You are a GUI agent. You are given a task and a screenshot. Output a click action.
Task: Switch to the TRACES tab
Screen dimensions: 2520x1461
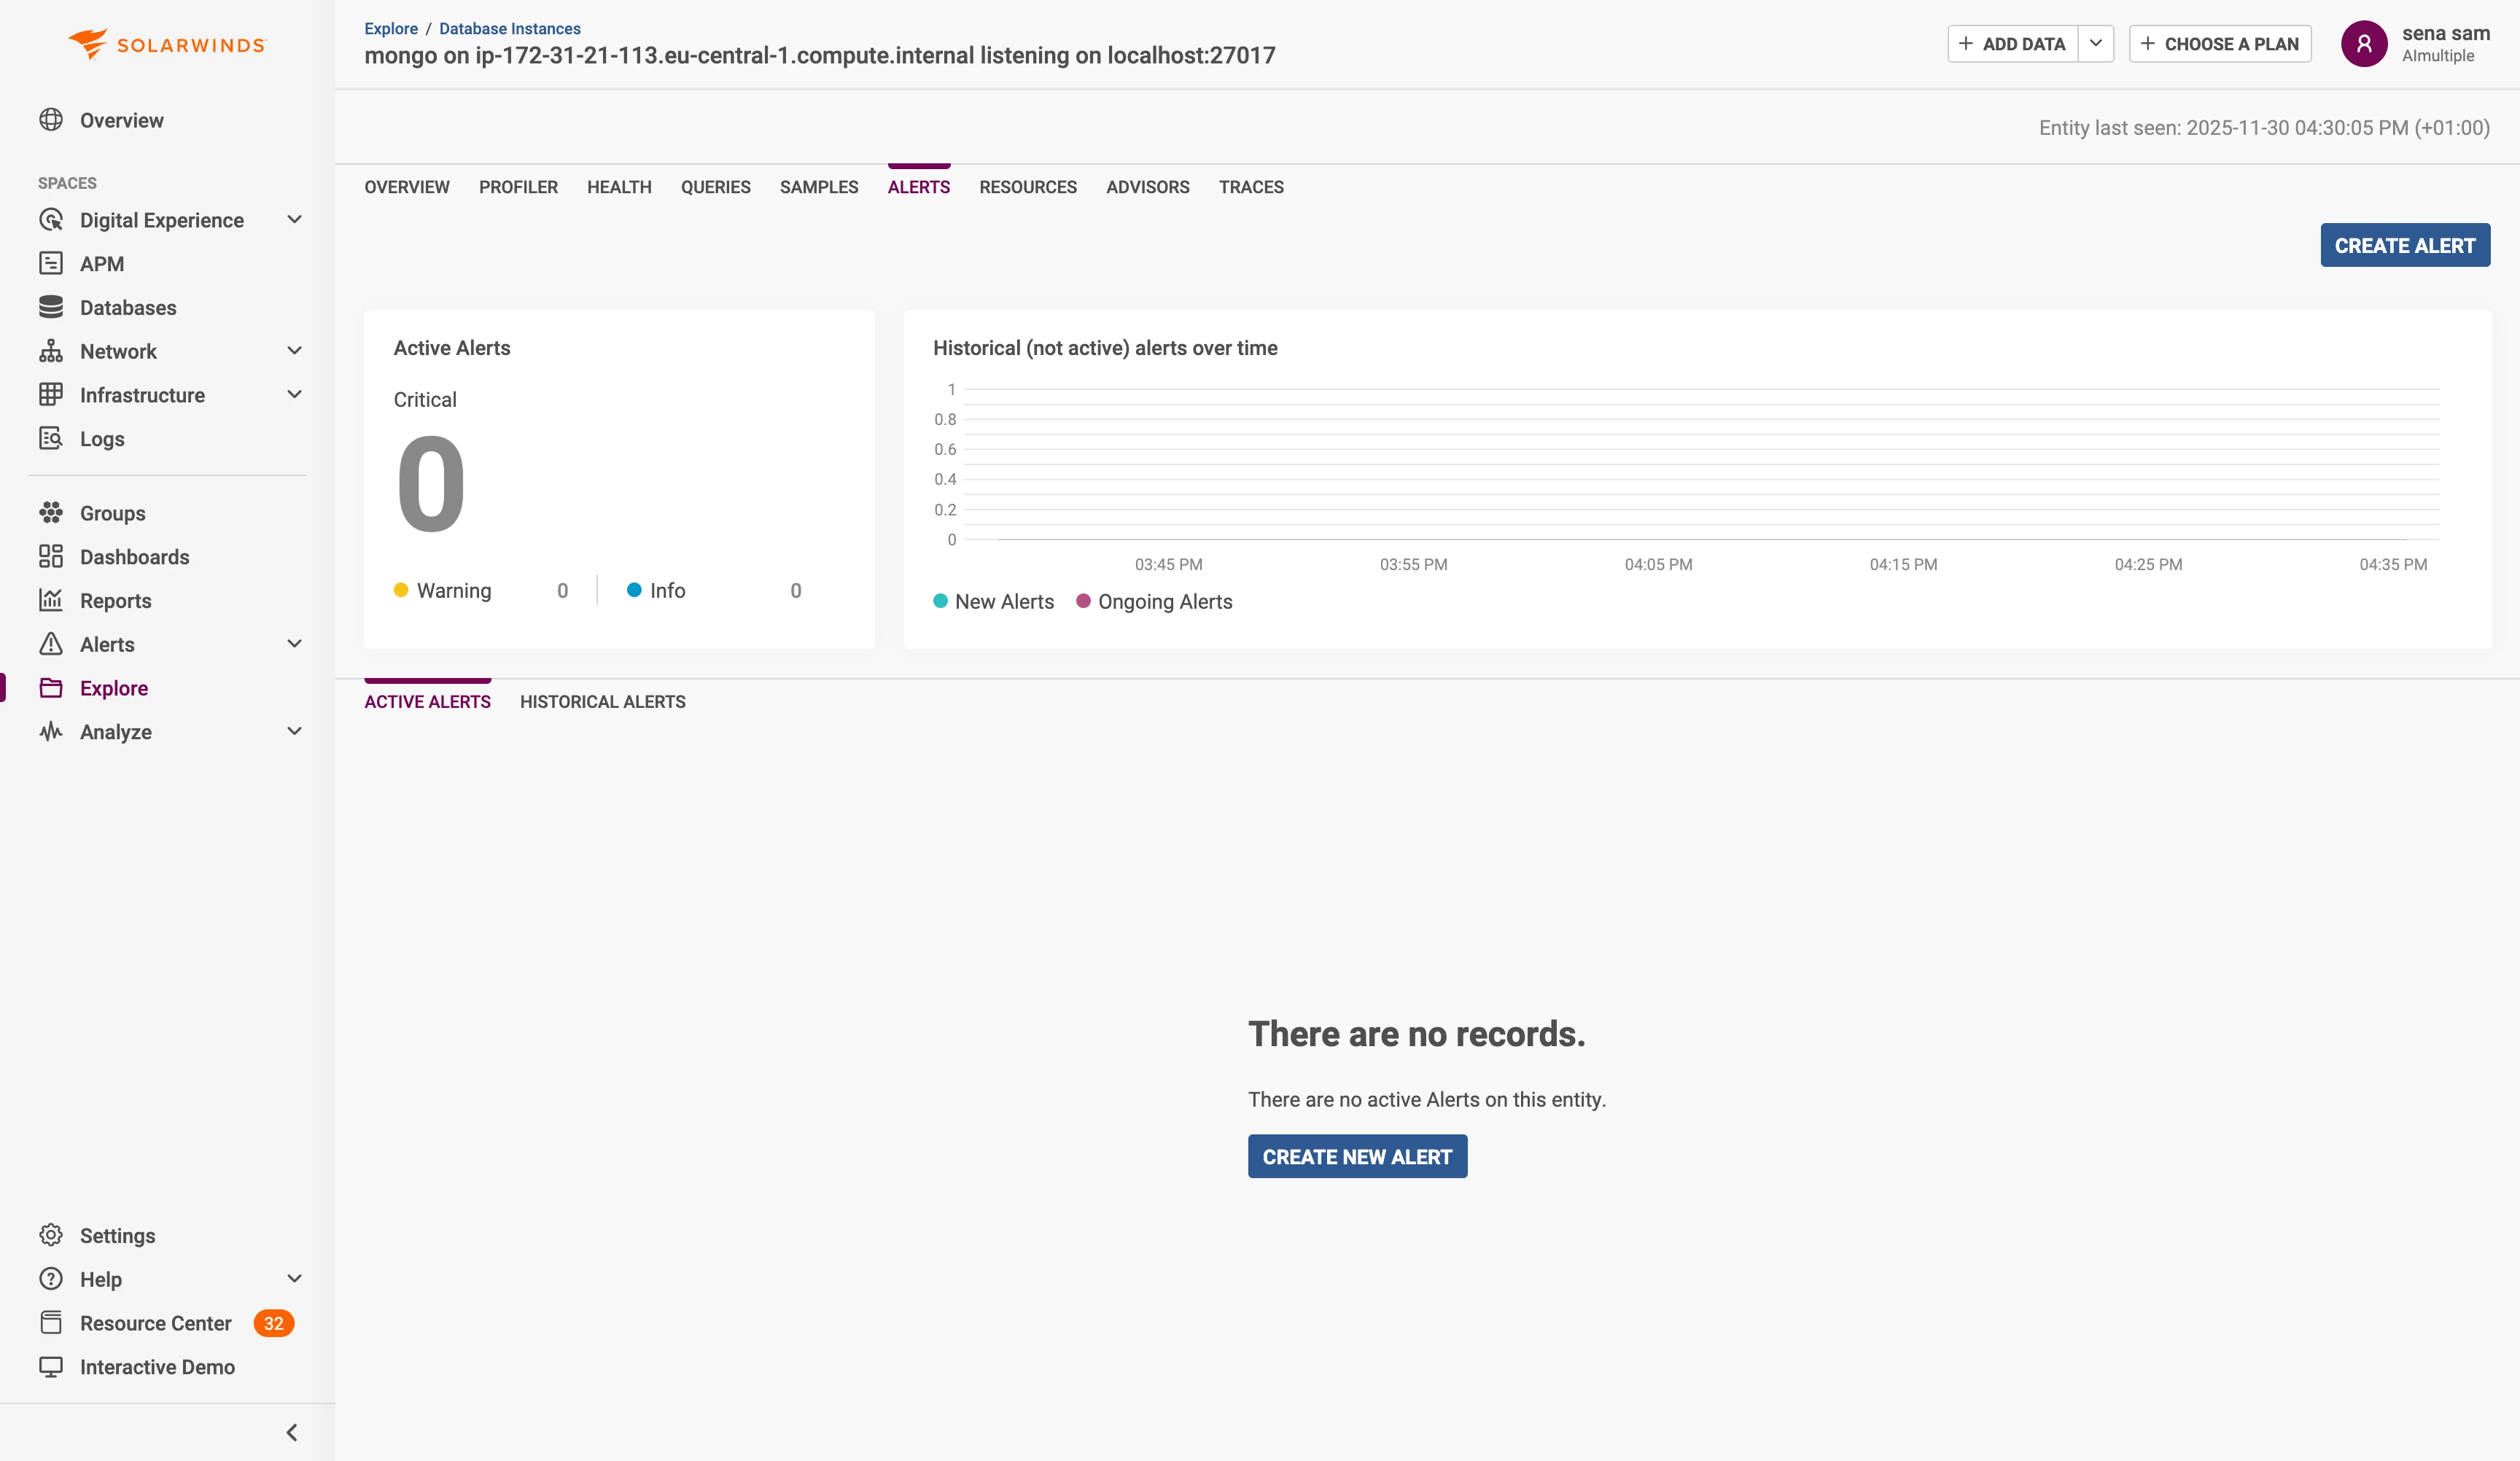[x=1251, y=187]
